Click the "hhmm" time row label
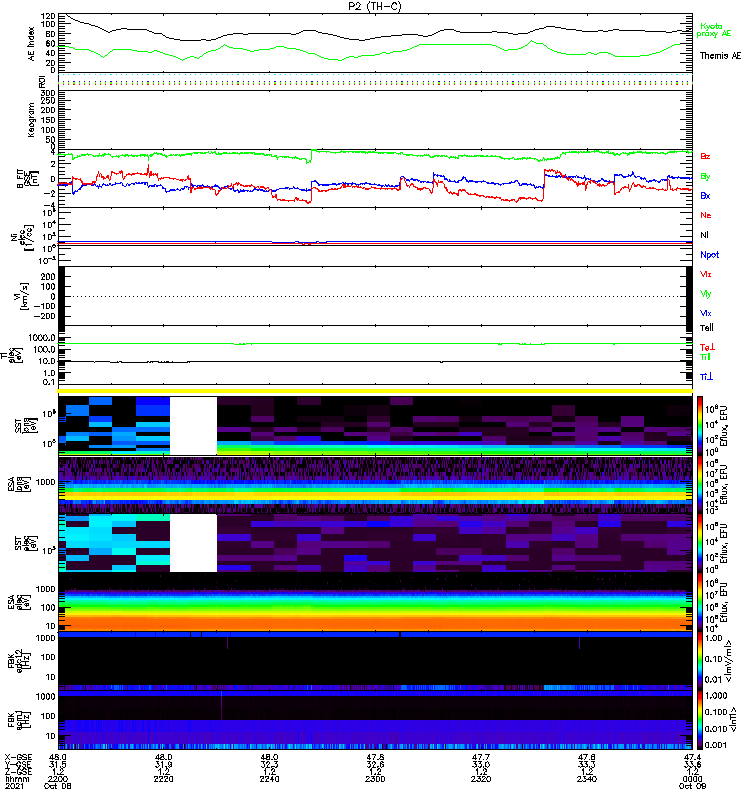Image resolution: width=750 pixels, height=800 pixels. pyautogui.click(x=17, y=779)
